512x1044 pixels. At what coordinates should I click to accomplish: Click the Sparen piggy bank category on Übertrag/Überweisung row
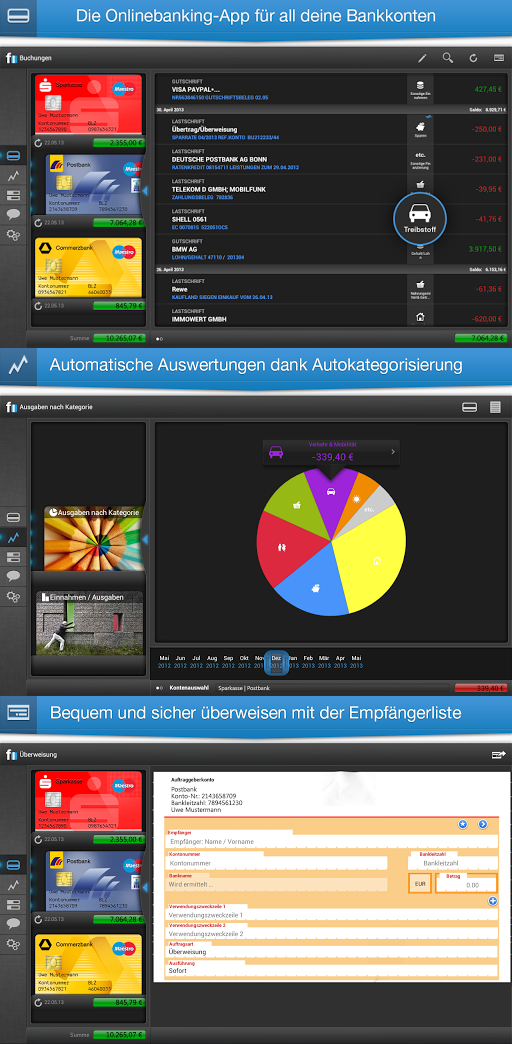point(420,129)
